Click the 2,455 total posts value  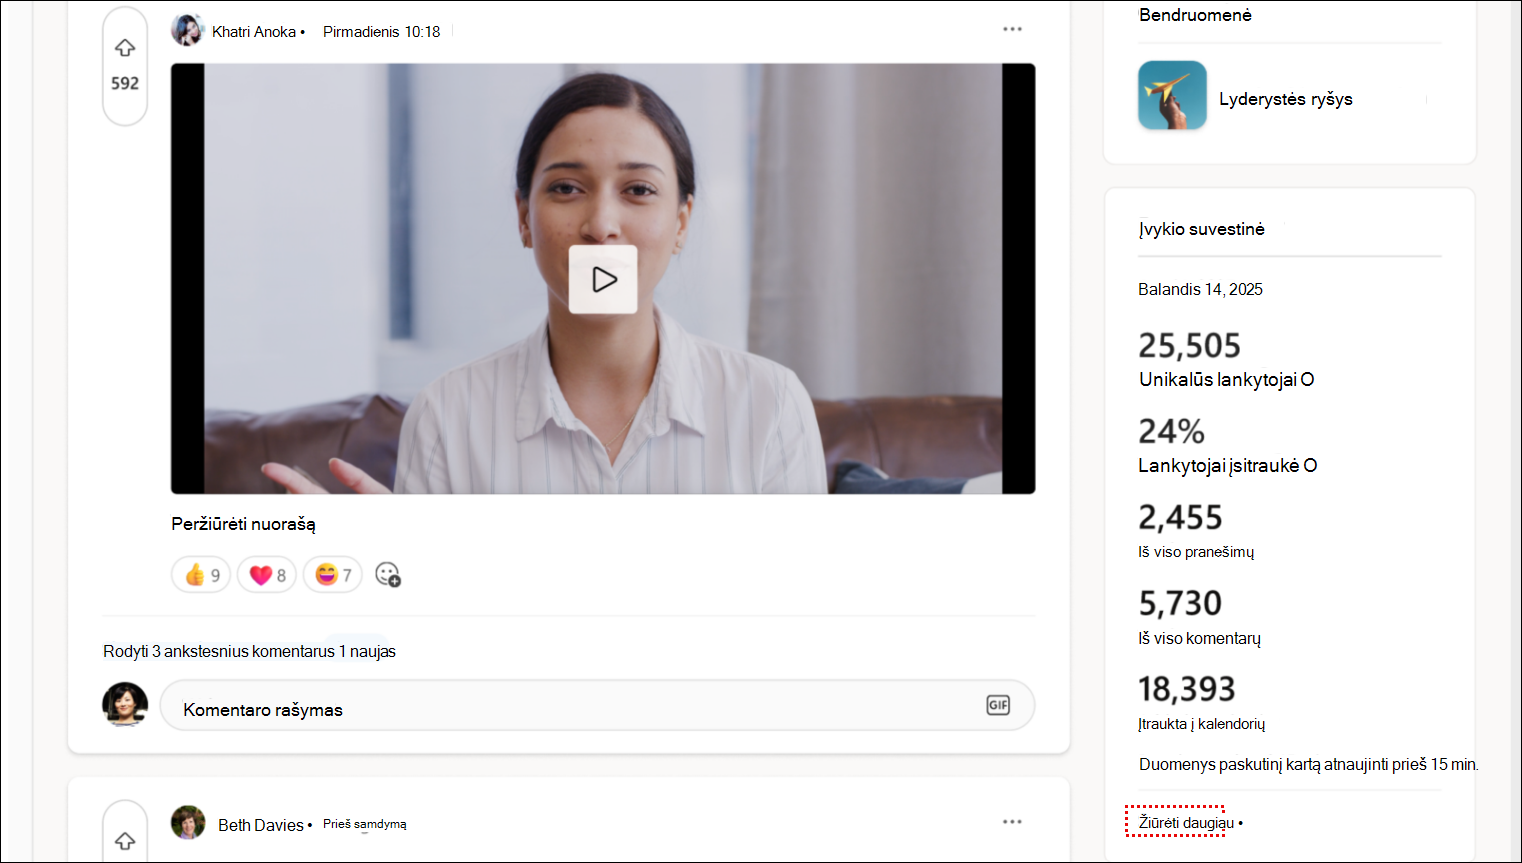pyautogui.click(x=1180, y=518)
